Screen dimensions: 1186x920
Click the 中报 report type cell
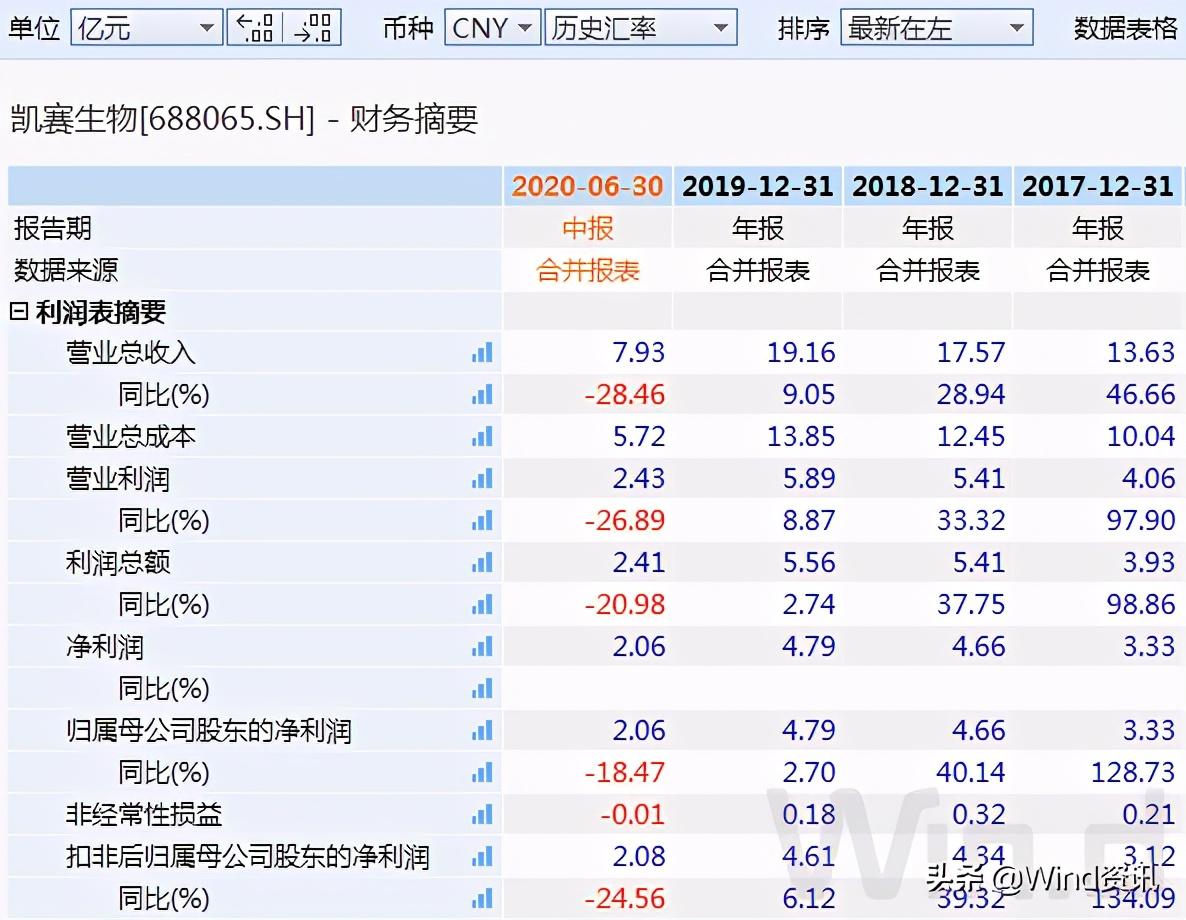point(588,228)
